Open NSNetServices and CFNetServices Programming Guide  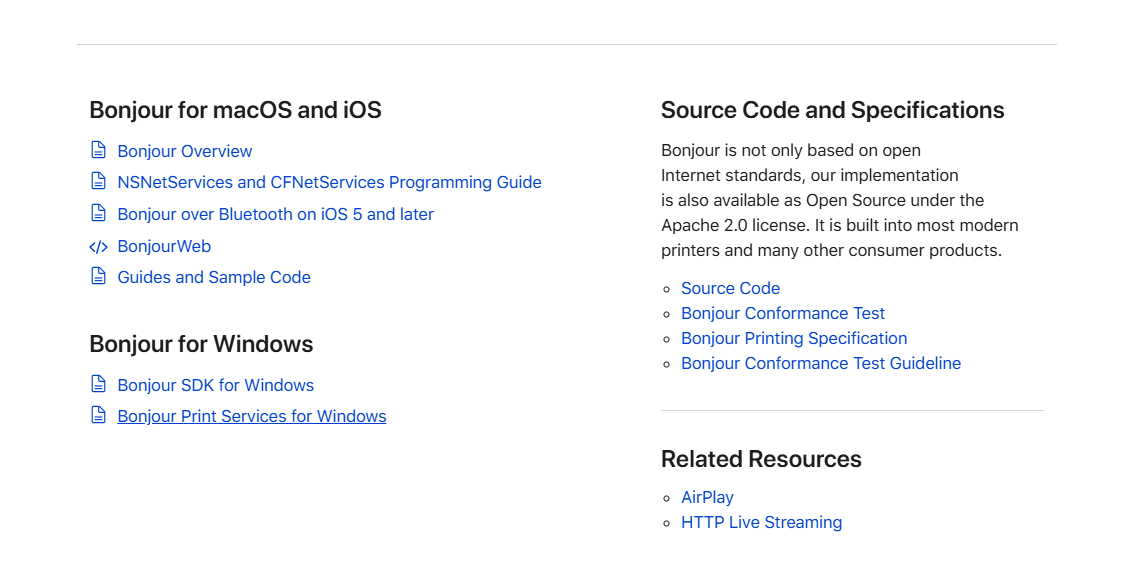[x=329, y=182]
